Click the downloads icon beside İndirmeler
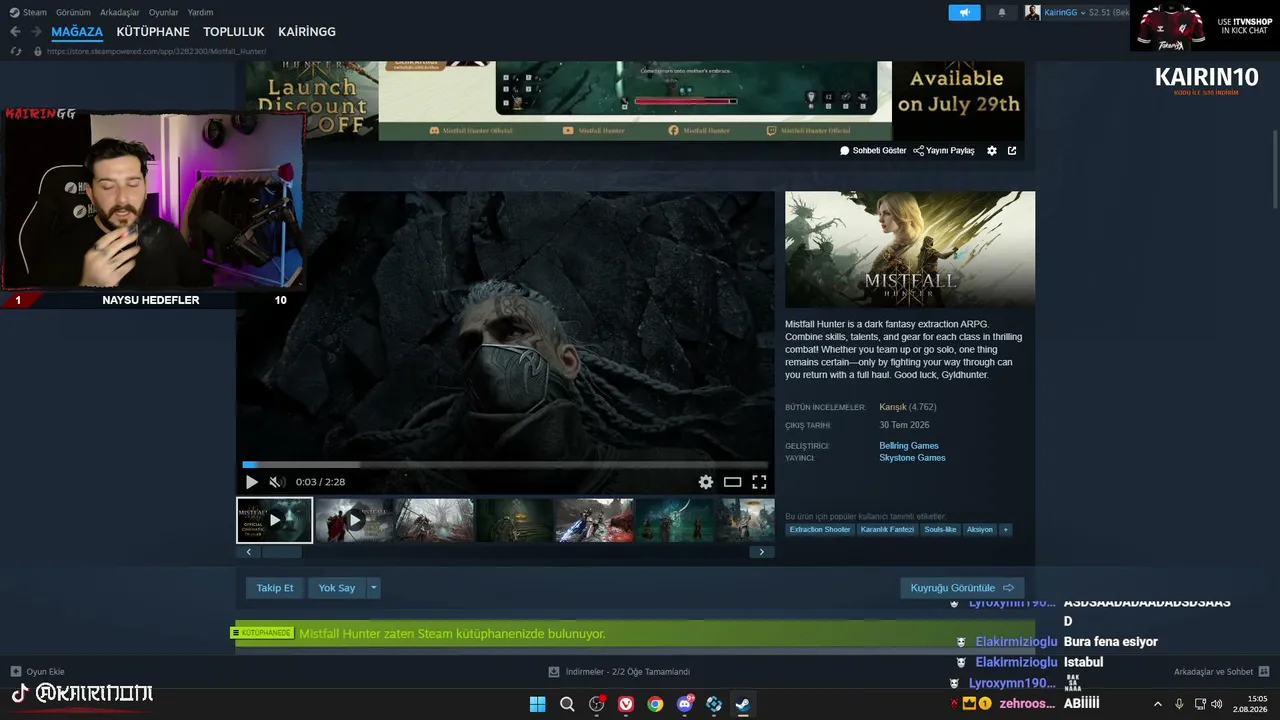Image resolution: width=1280 pixels, height=720 pixels. (554, 672)
